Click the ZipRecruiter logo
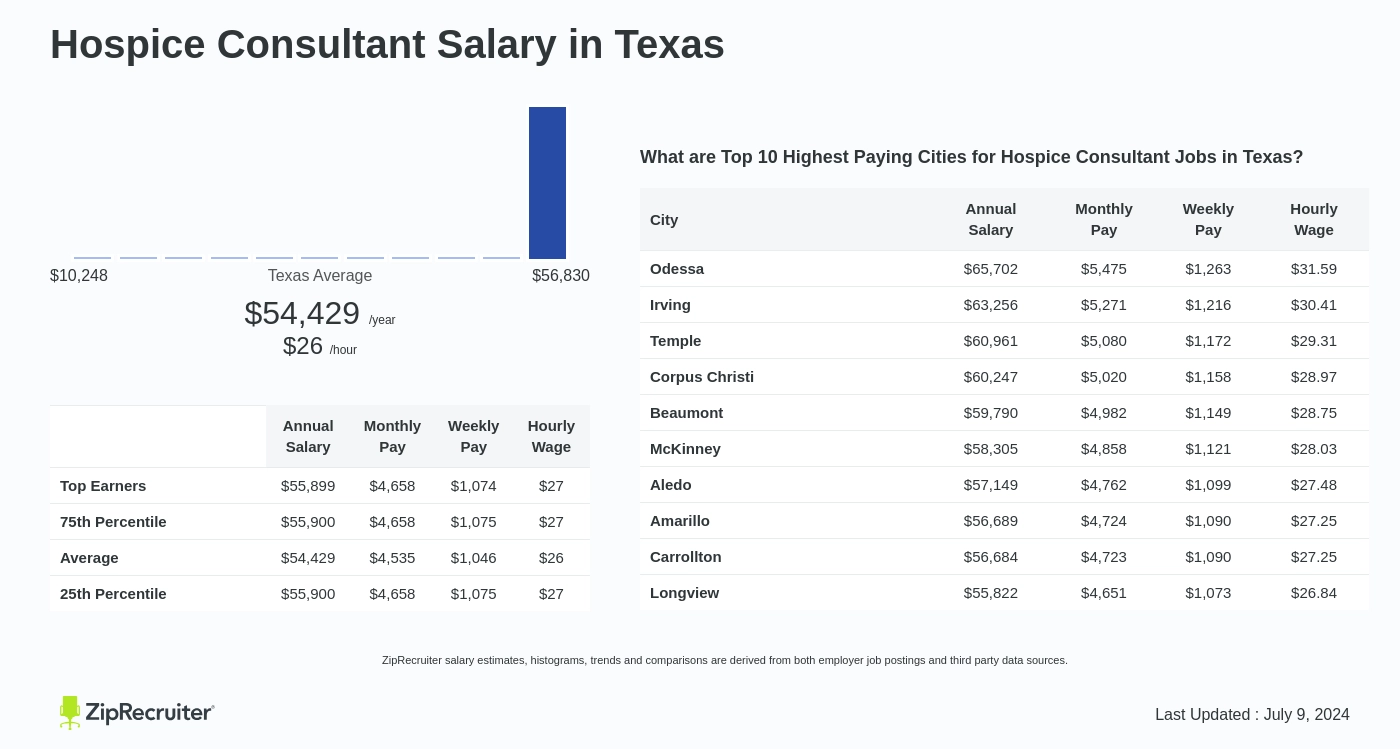The image size is (1400, 749). 137,712
